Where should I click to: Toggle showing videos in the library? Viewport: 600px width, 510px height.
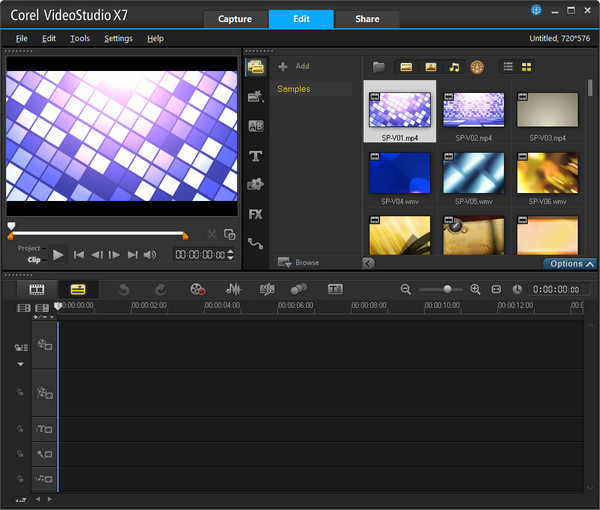coord(406,67)
